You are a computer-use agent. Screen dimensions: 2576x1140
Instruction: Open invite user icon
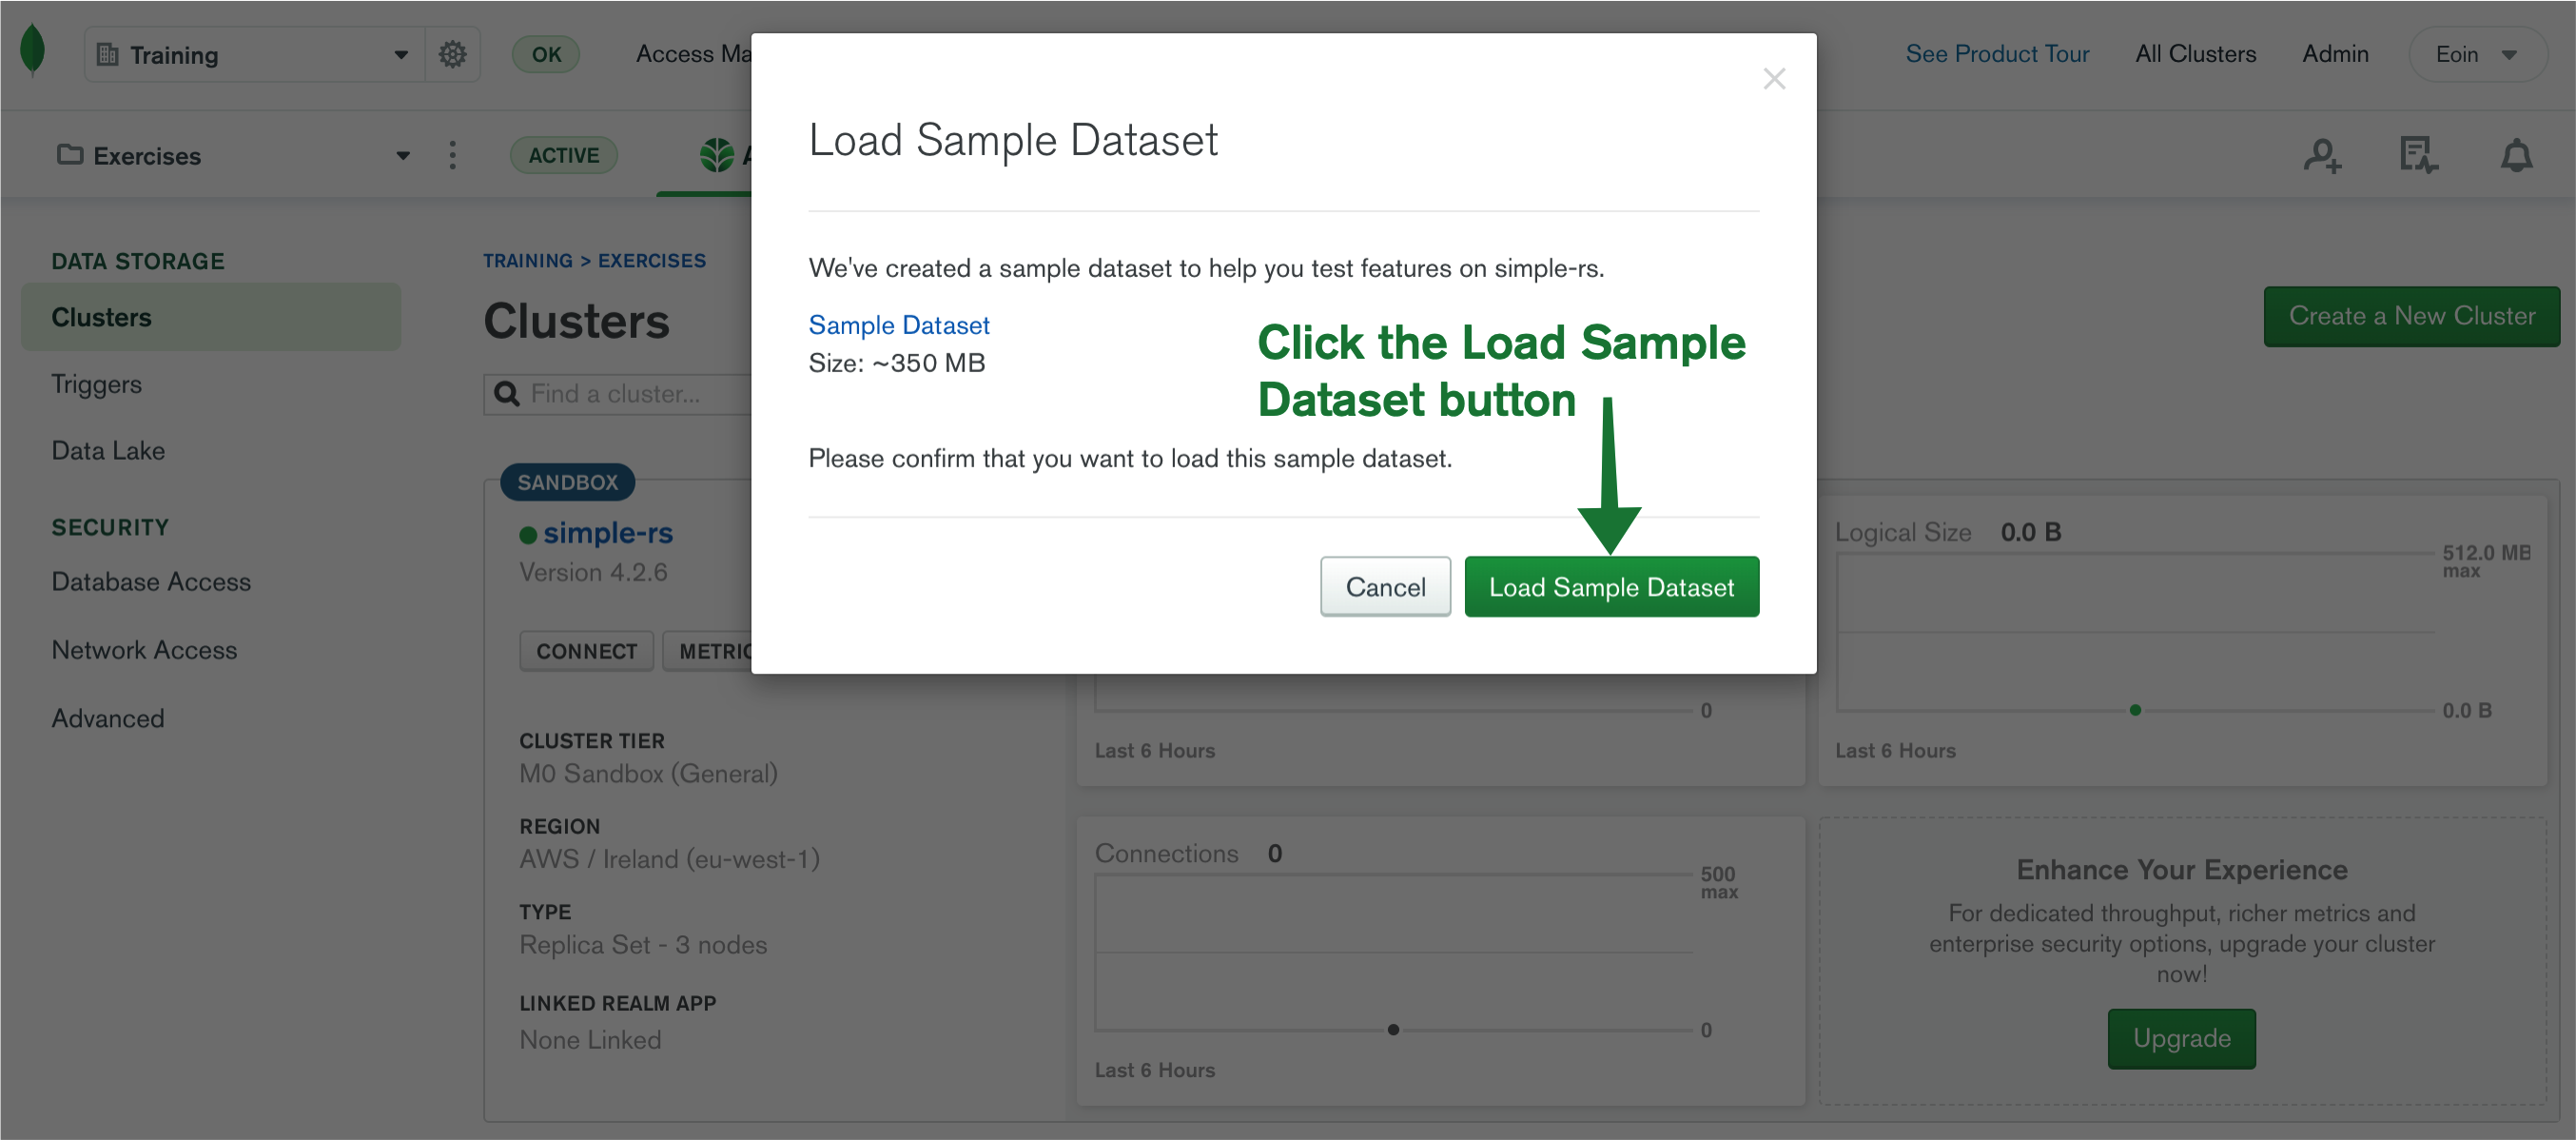click(x=2322, y=155)
